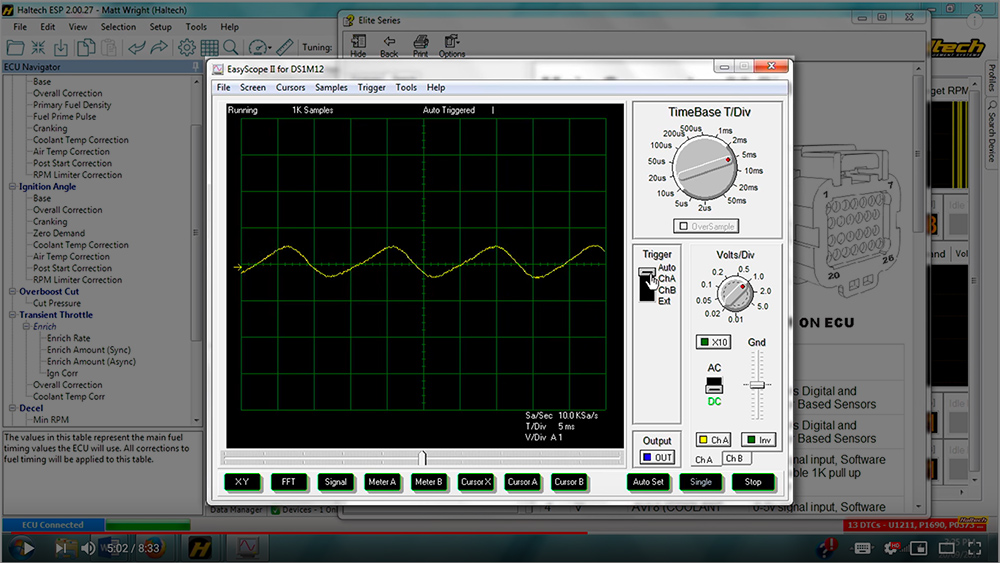1000x563 pixels.
Task: Collapse the Overboost Cut tree node
Action: (12, 291)
